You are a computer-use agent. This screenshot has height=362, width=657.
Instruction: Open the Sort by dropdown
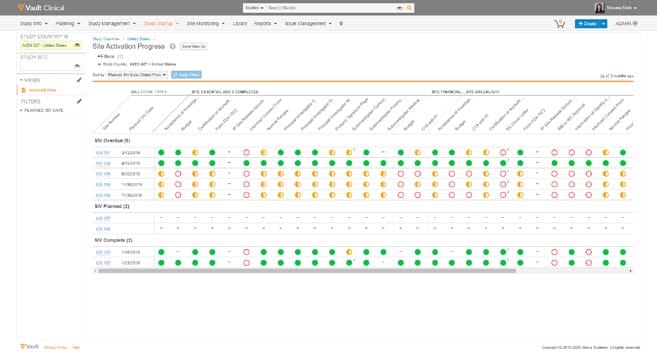[137, 75]
